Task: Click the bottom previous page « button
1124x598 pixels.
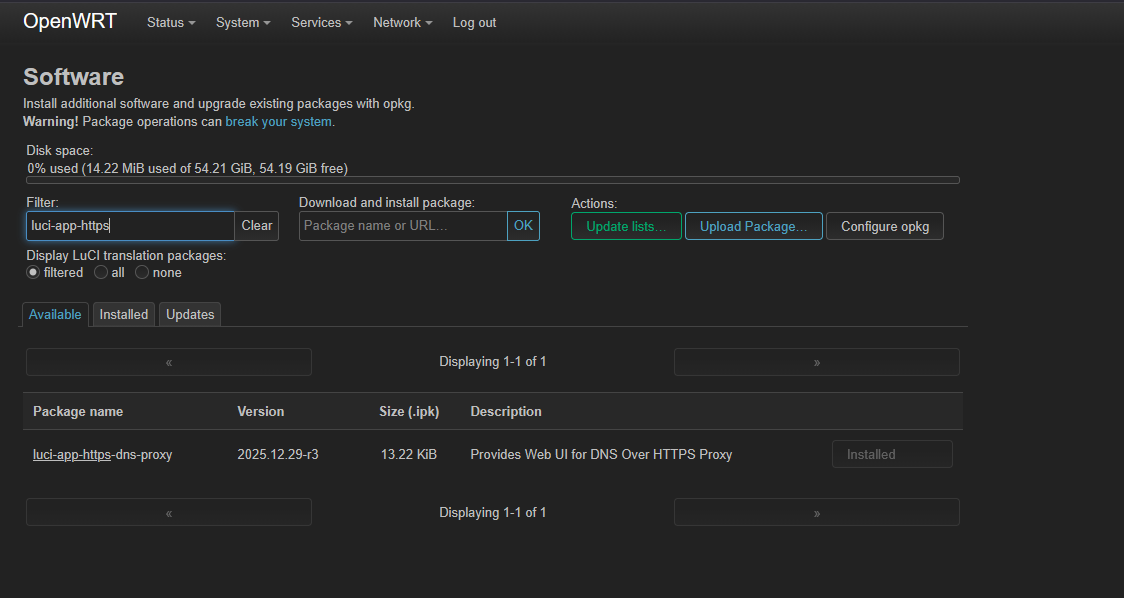Action: 169,512
